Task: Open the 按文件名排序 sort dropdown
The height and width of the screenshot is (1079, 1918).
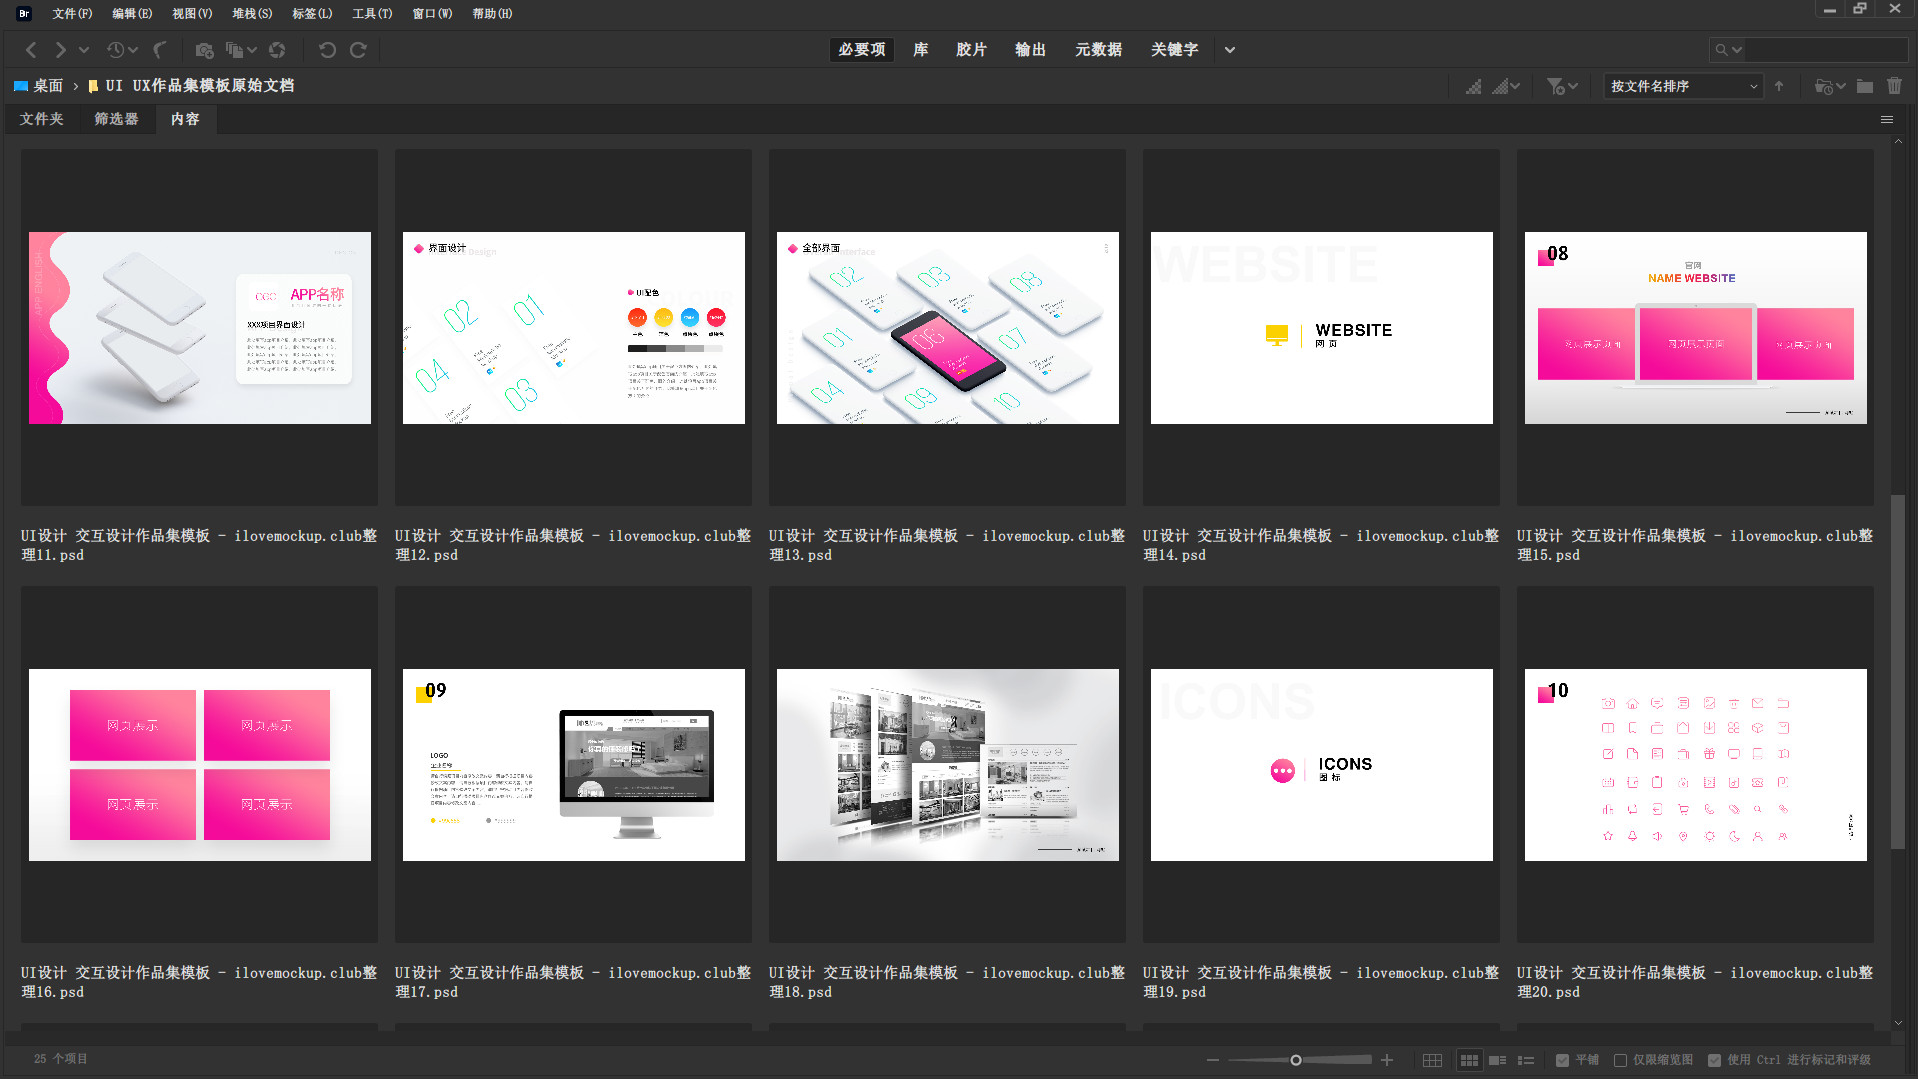Action: click(x=1683, y=86)
